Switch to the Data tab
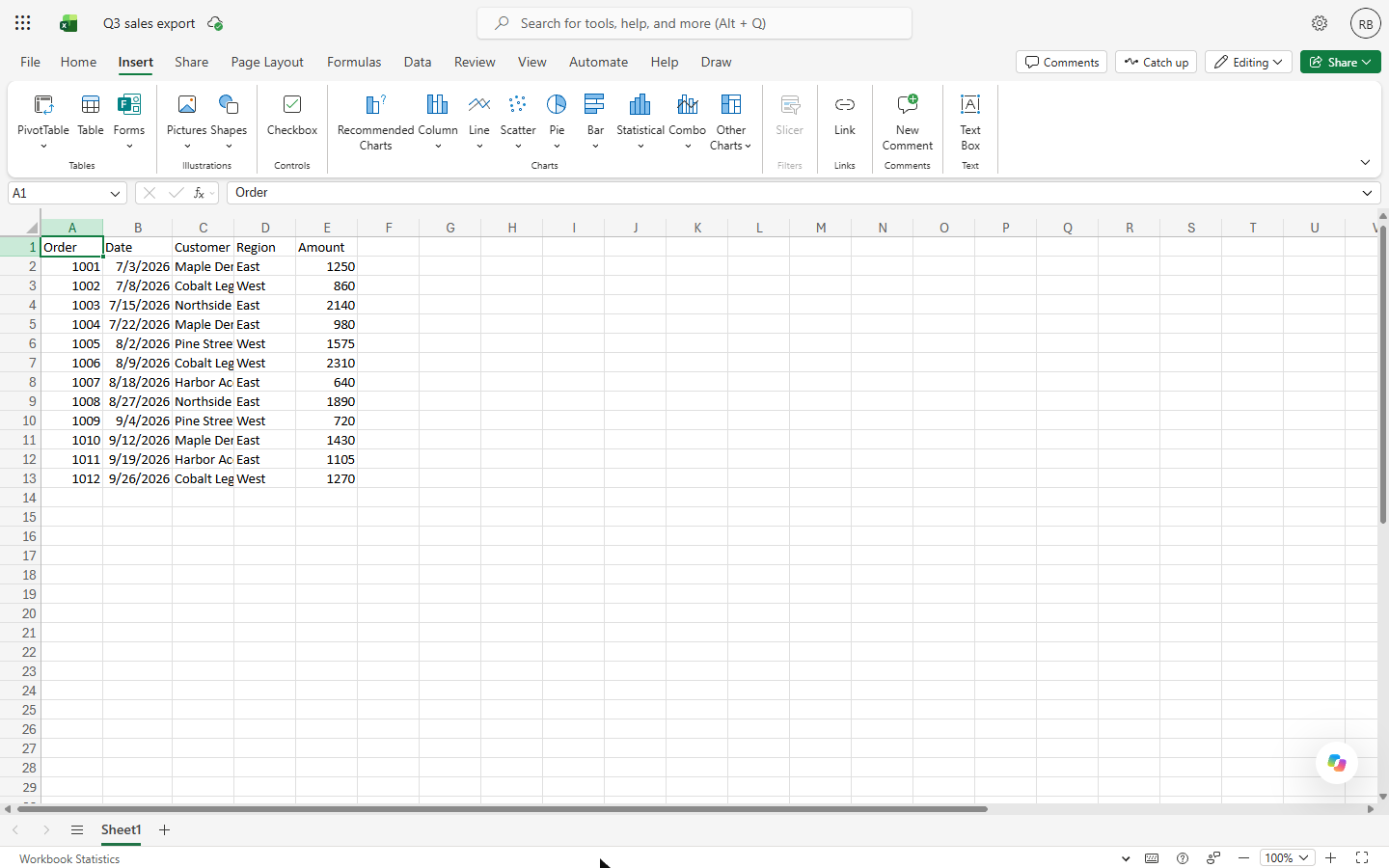Image resolution: width=1389 pixels, height=868 pixels. tap(417, 62)
